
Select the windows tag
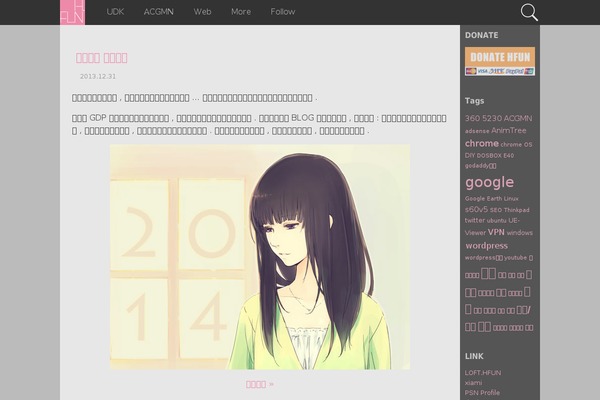click(x=519, y=233)
